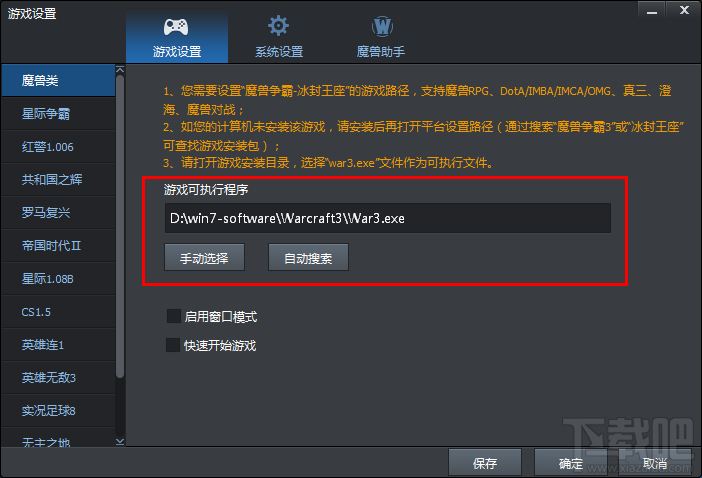Select 魔兽类 in the game list
The image size is (702, 478).
(58, 80)
